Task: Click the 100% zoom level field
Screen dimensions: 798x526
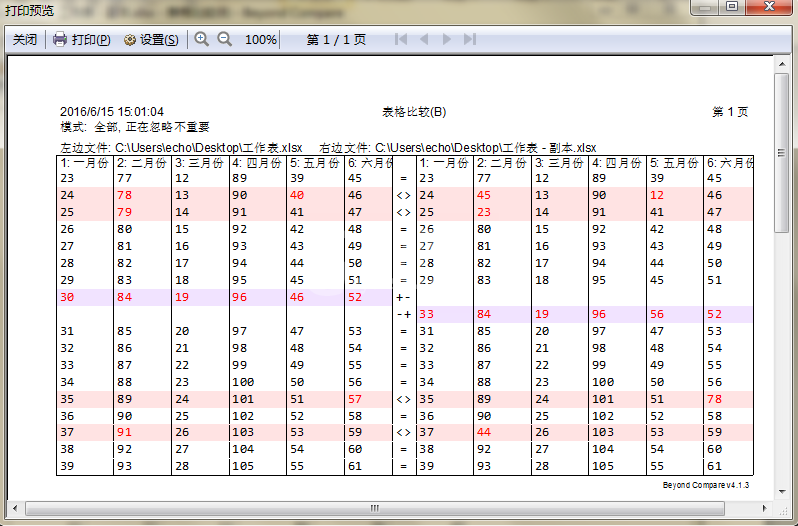Action: (x=261, y=40)
